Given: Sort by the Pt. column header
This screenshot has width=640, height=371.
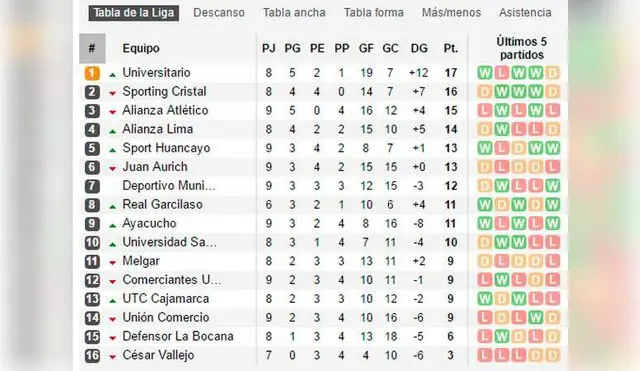Looking at the screenshot, I should point(450,48).
